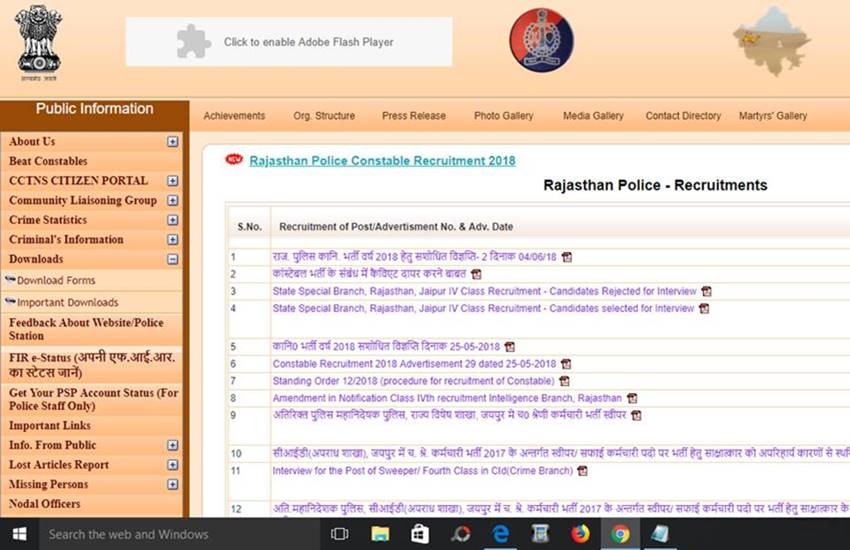Viewport: 850px width, 550px height.
Task: Expand the Missing Persons section
Action: point(173,484)
